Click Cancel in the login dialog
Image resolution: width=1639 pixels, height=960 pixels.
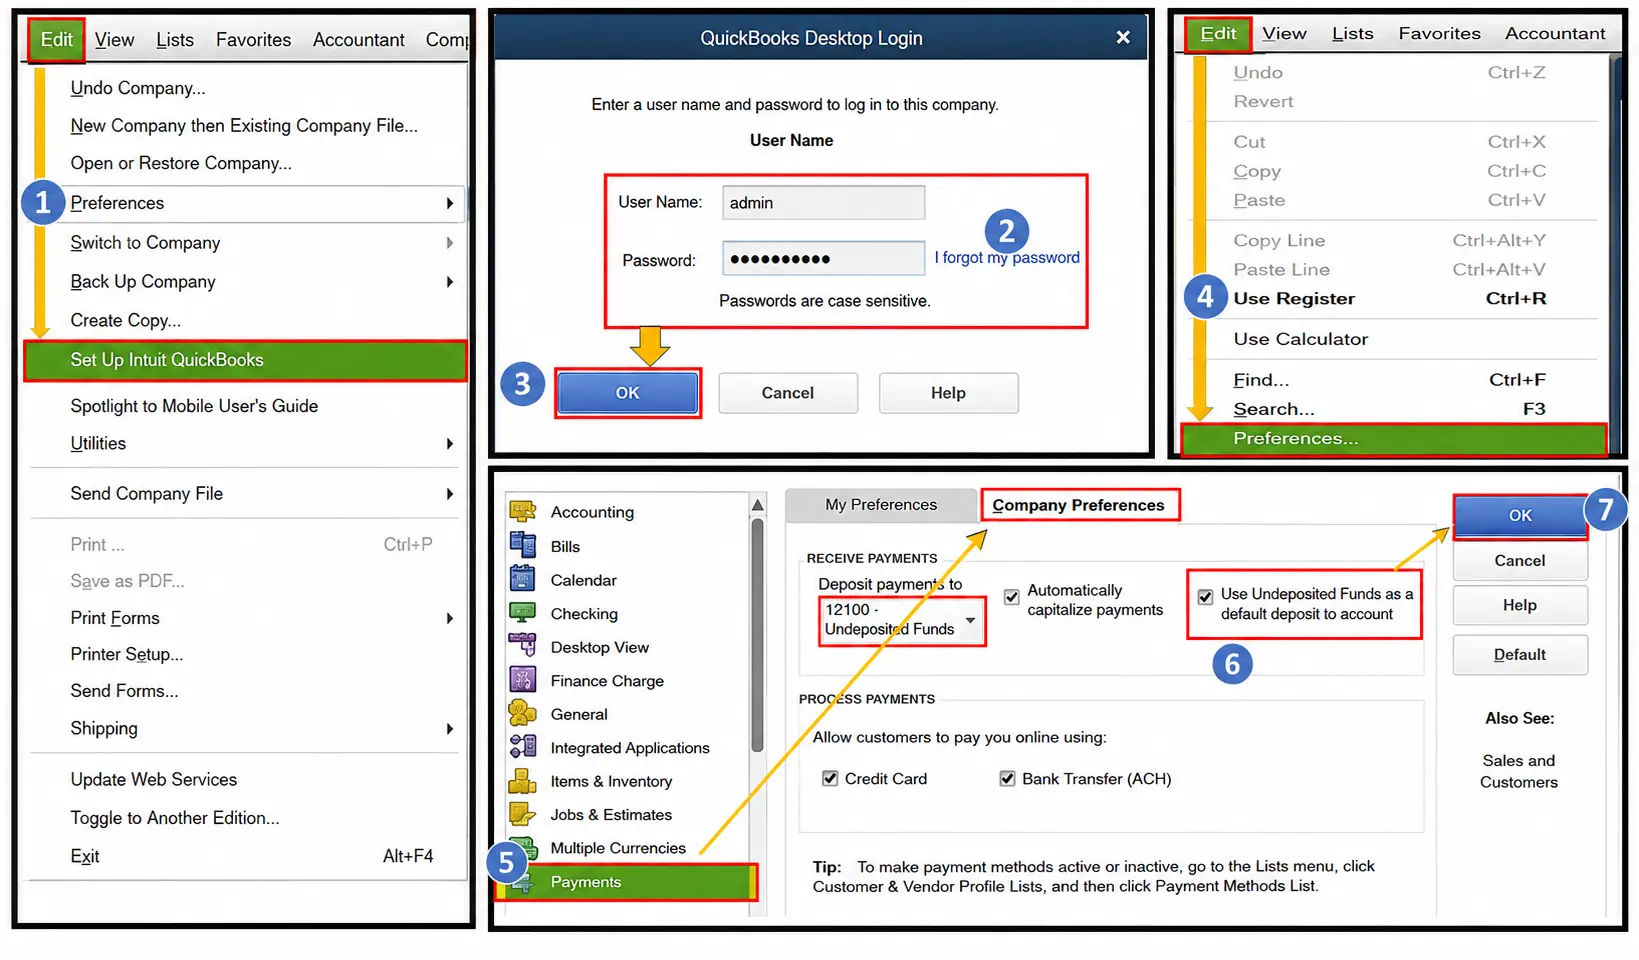pyautogui.click(x=788, y=393)
